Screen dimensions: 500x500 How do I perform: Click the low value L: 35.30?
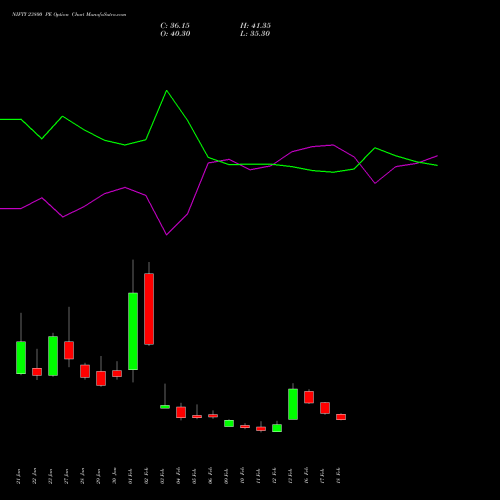click(x=255, y=34)
